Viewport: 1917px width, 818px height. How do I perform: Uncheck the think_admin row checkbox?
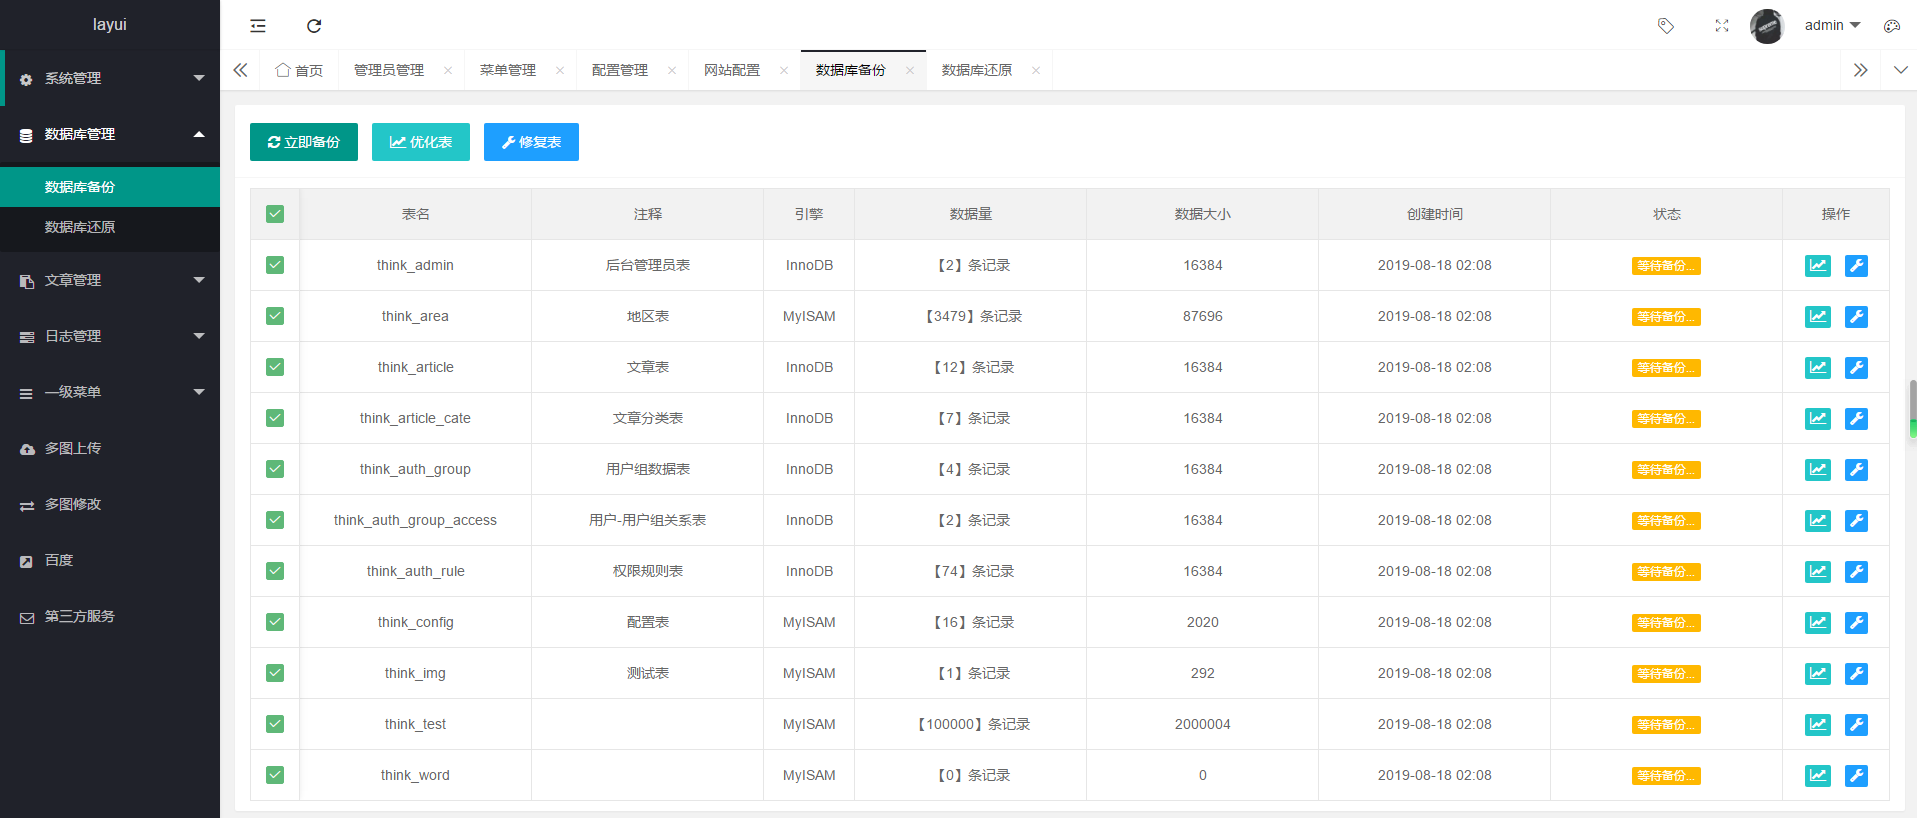click(275, 265)
